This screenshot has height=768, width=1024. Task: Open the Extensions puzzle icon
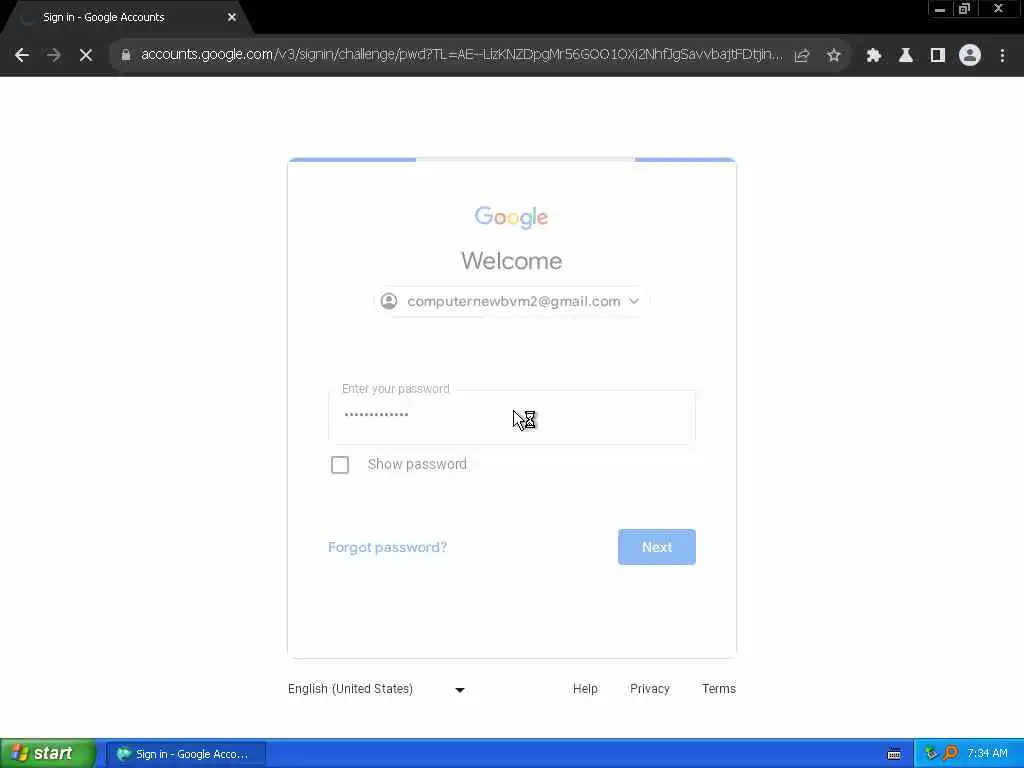(x=873, y=56)
